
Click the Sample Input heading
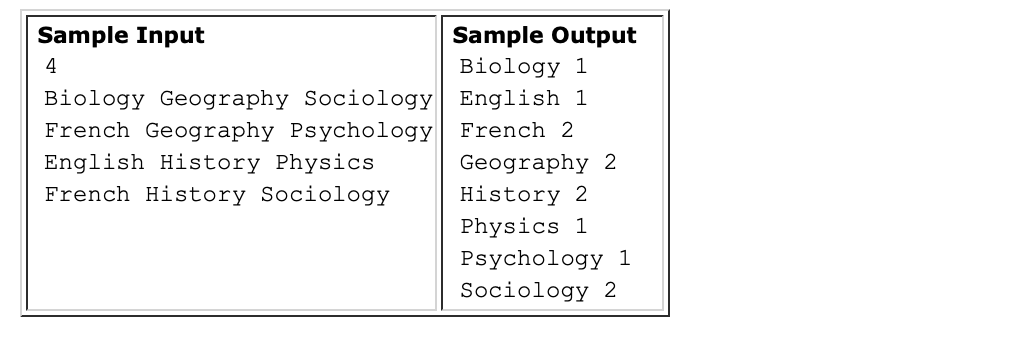point(121,35)
